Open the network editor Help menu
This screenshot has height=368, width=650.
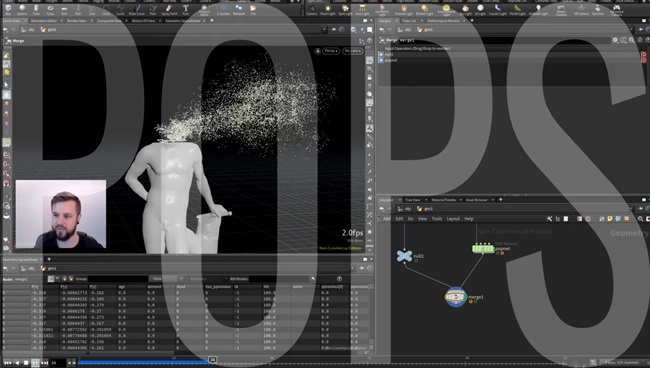(x=469, y=218)
